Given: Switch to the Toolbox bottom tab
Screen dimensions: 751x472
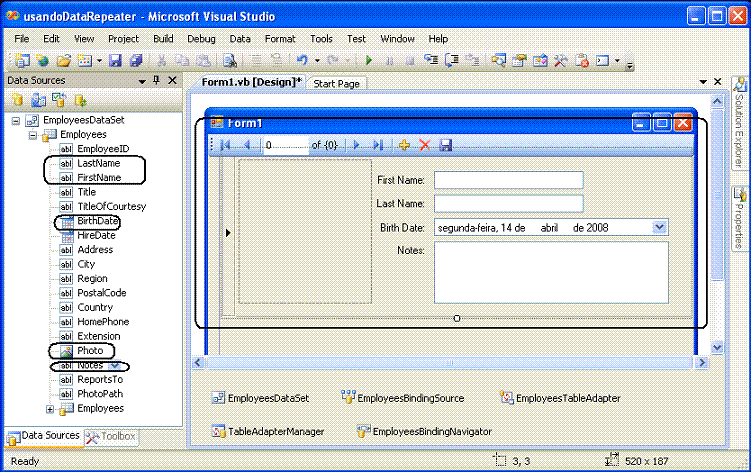Looking at the screenshot, I should (x=112, y=437).
